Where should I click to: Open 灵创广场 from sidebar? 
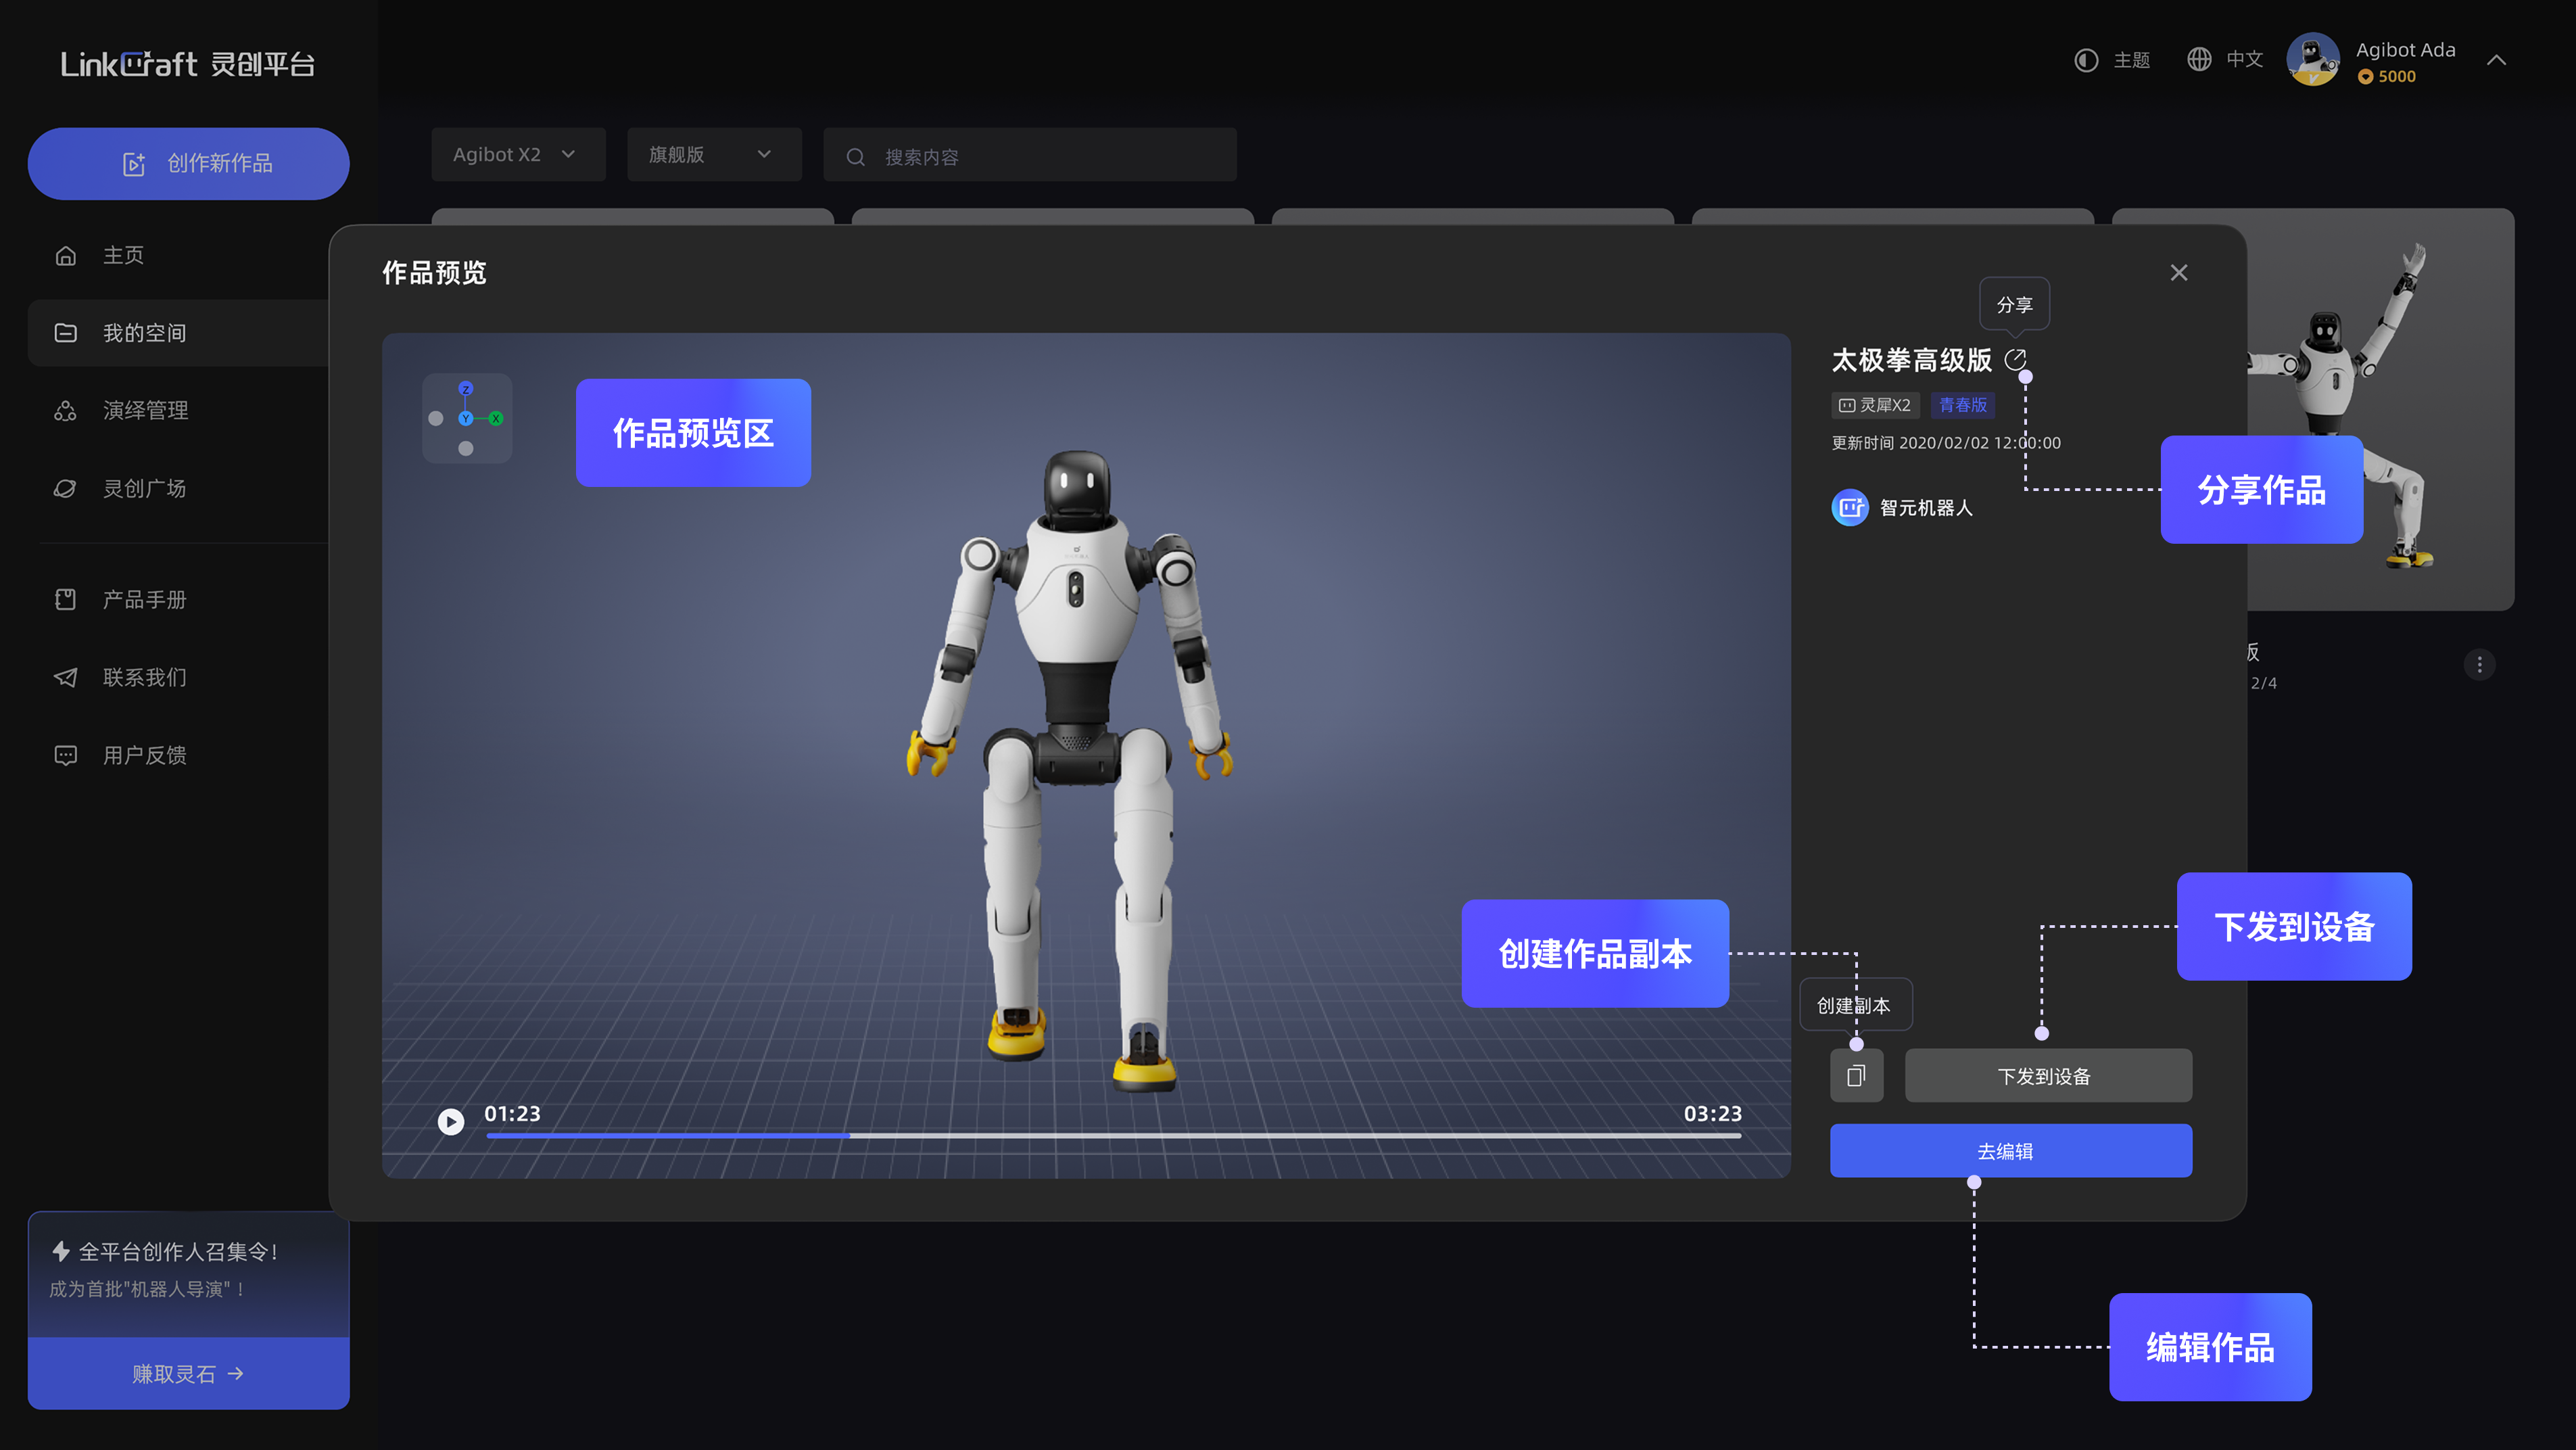(x=144, y=488)
